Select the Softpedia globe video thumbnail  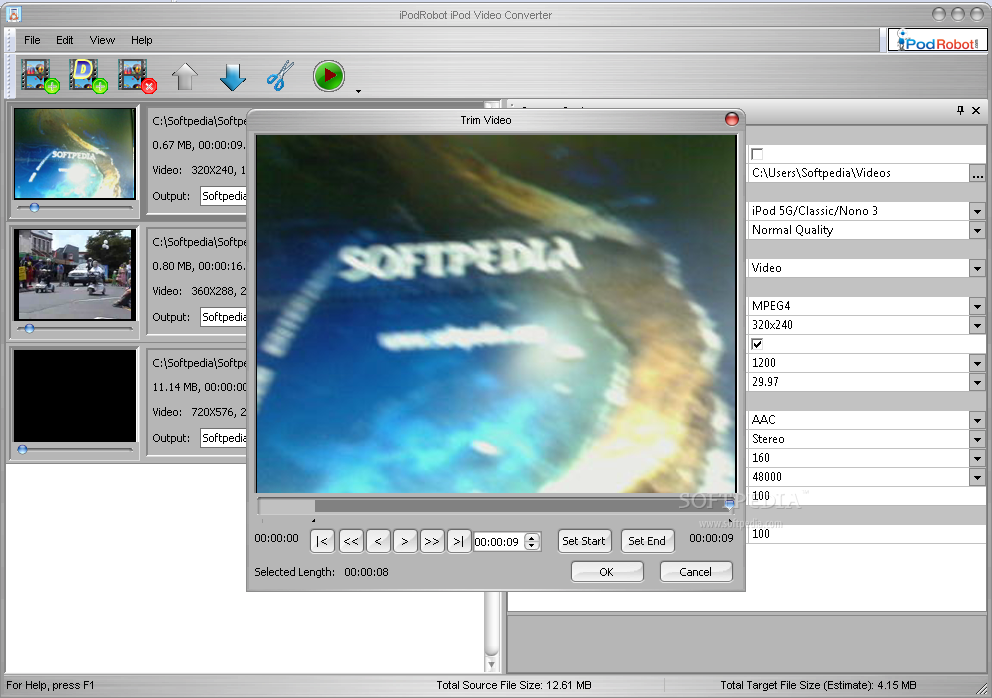coord(75,153)
